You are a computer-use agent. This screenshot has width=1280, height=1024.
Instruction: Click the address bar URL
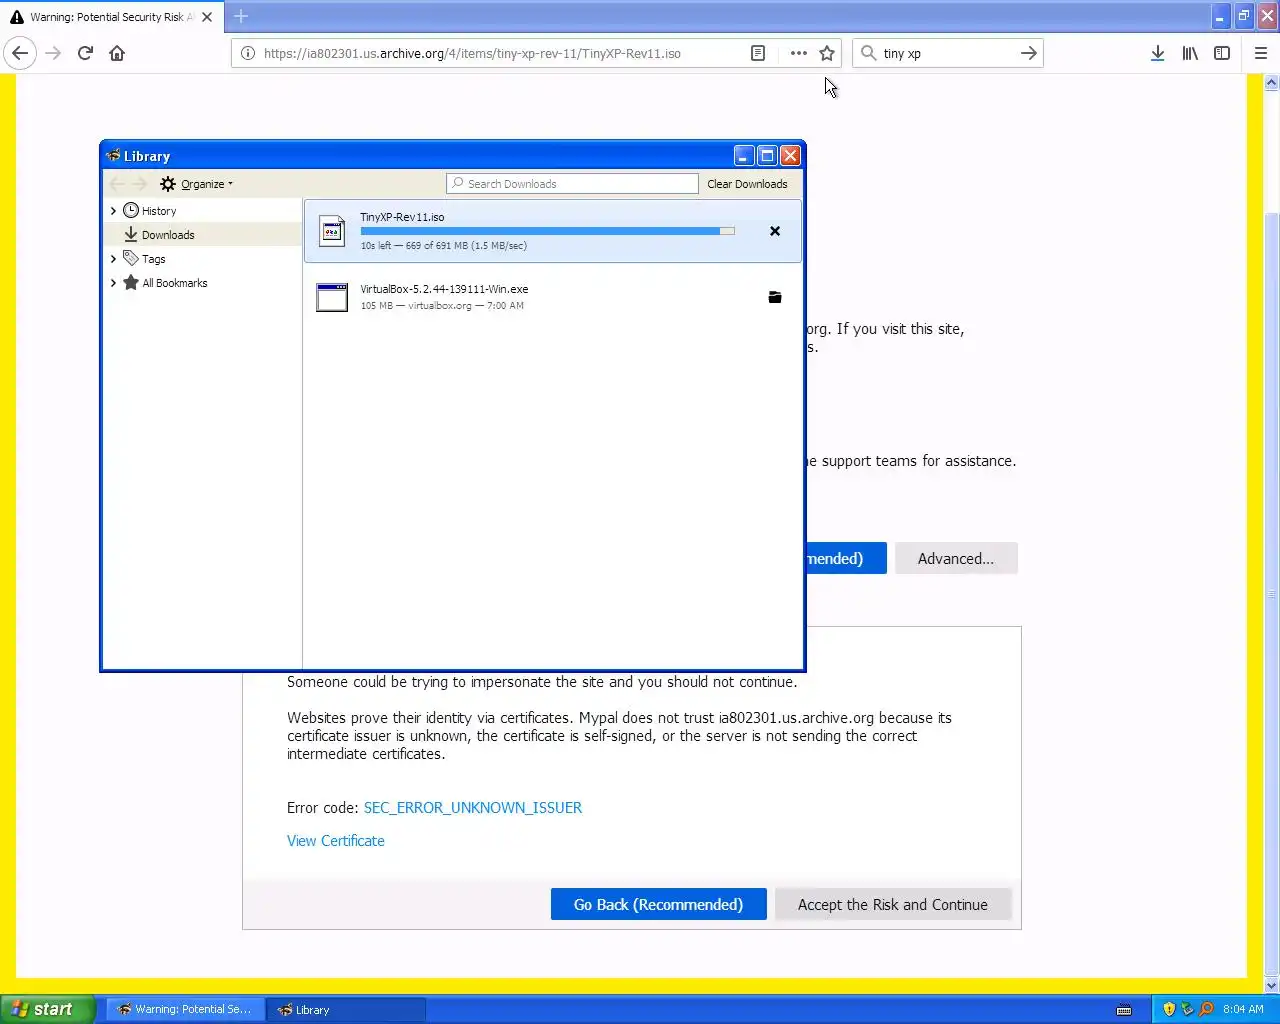(x=472, y=53)
